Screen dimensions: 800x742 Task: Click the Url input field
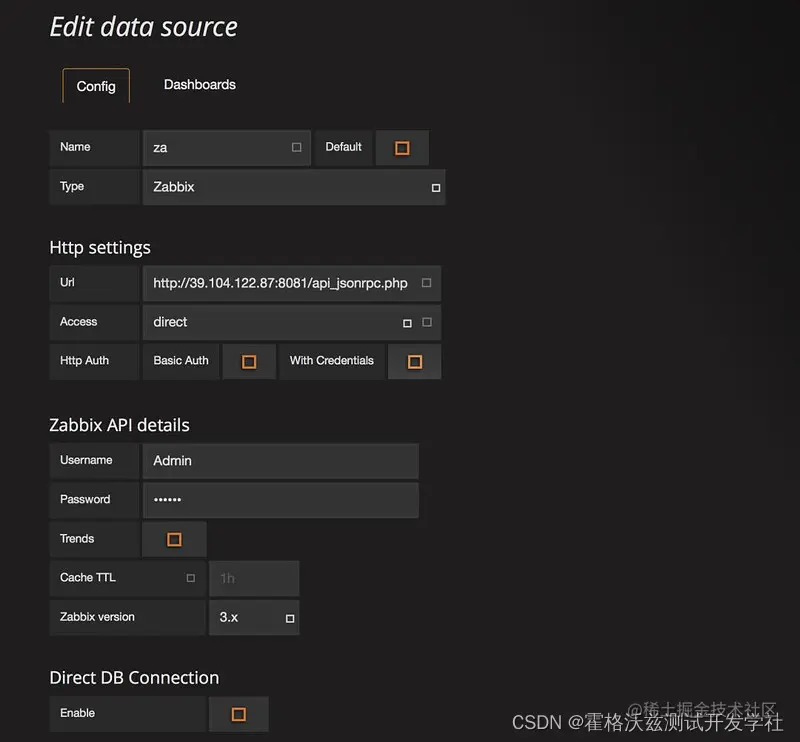click(292, 283)
